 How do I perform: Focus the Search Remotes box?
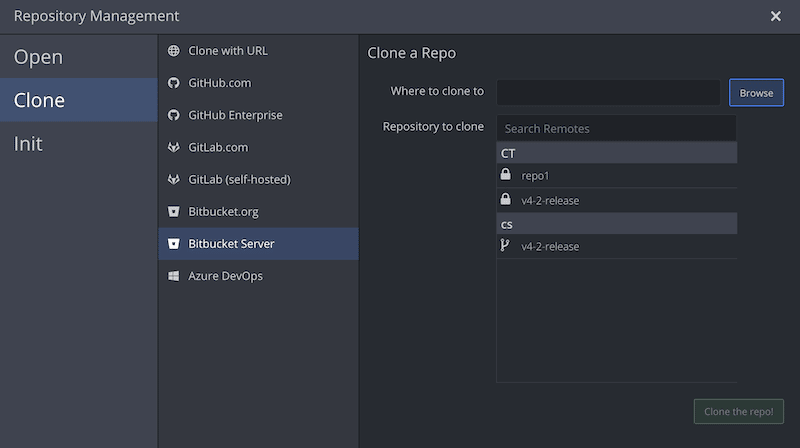pos(616,128)
